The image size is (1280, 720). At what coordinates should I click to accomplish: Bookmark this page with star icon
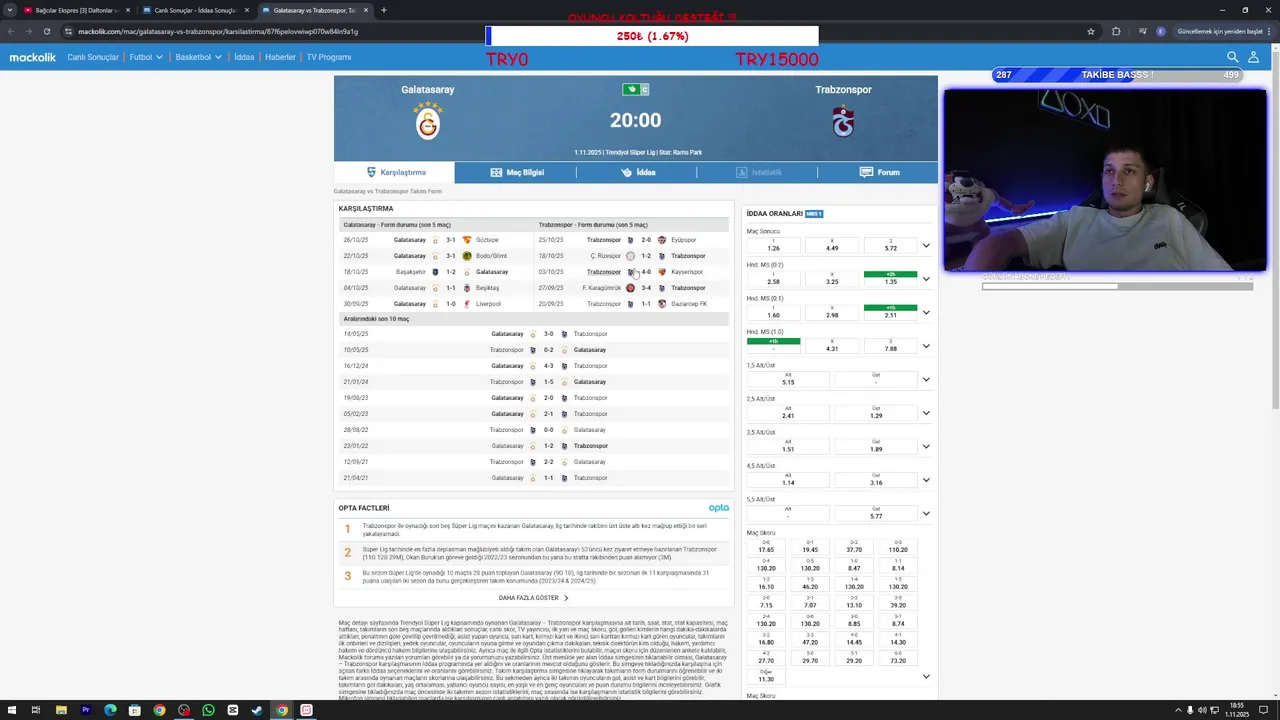[1091, 31]
